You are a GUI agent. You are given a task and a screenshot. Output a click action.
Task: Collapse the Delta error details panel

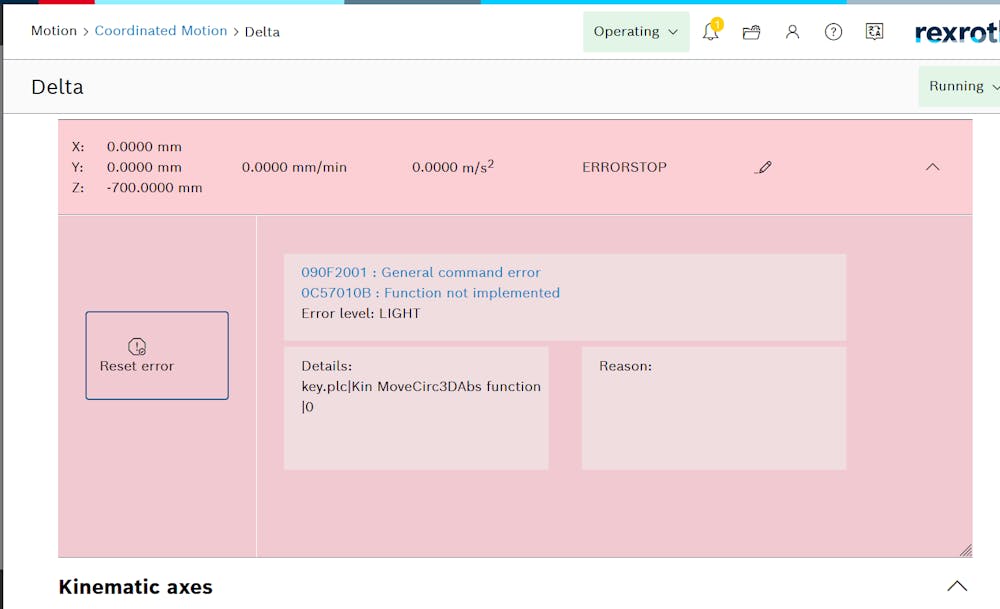pos(932,167)
